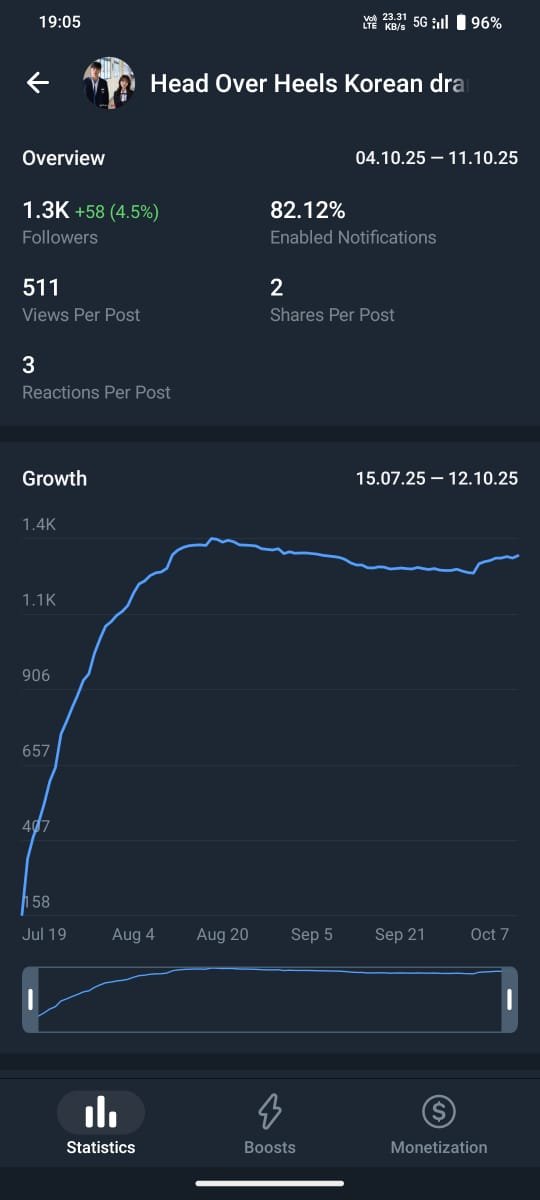Viewport: 540px width, 1200px height.
Task: Tap the back arrow icon
Action: click(x=38, y=83)
